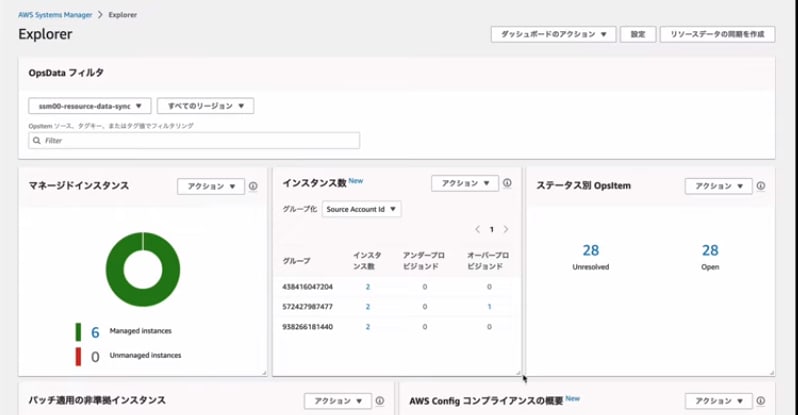The height and width of the screenshot is (415, 798).
Task: Open the all regions dropdown
Action: (206, 106)
